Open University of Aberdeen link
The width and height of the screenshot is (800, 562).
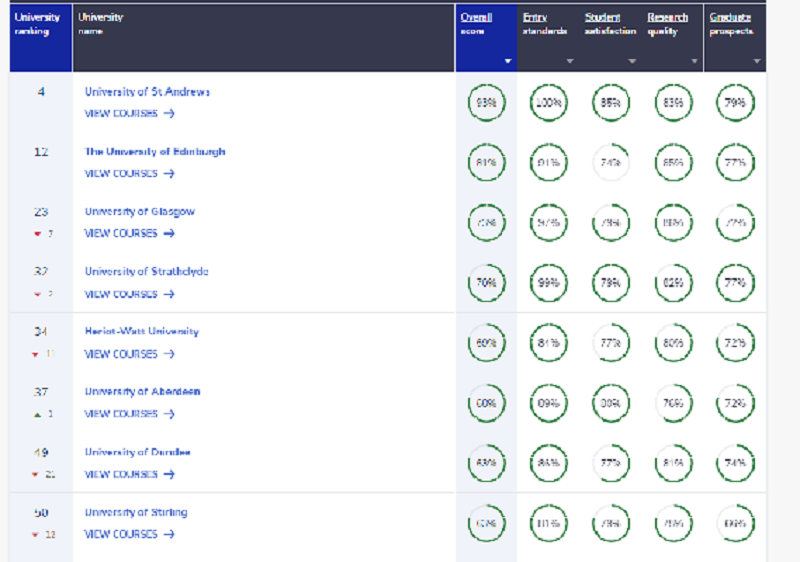coord(142,391)
